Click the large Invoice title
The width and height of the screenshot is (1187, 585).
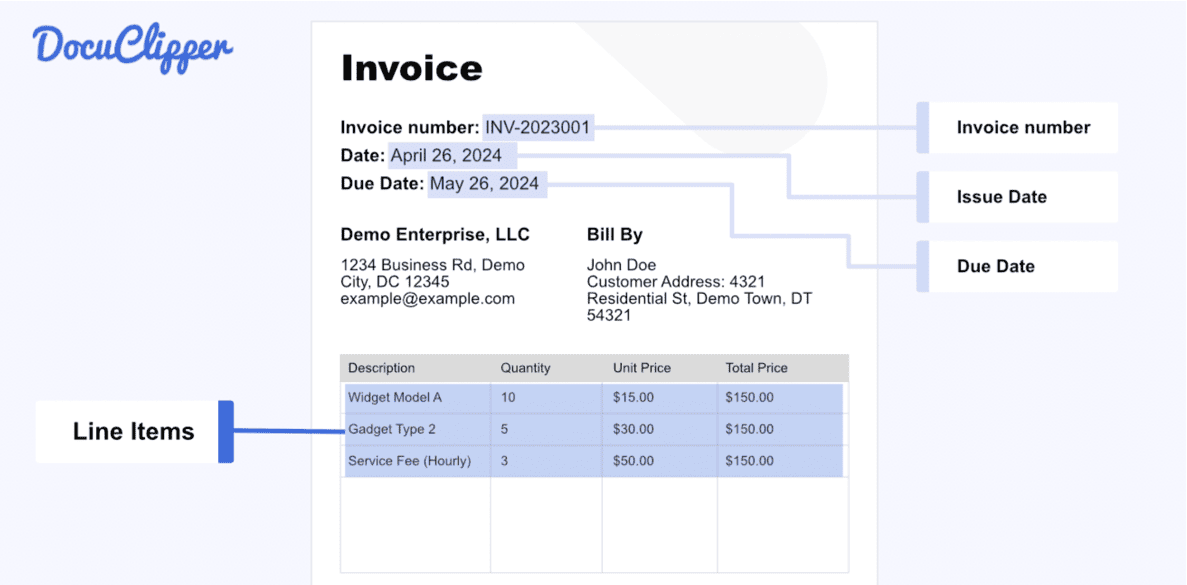coord(411,69)
